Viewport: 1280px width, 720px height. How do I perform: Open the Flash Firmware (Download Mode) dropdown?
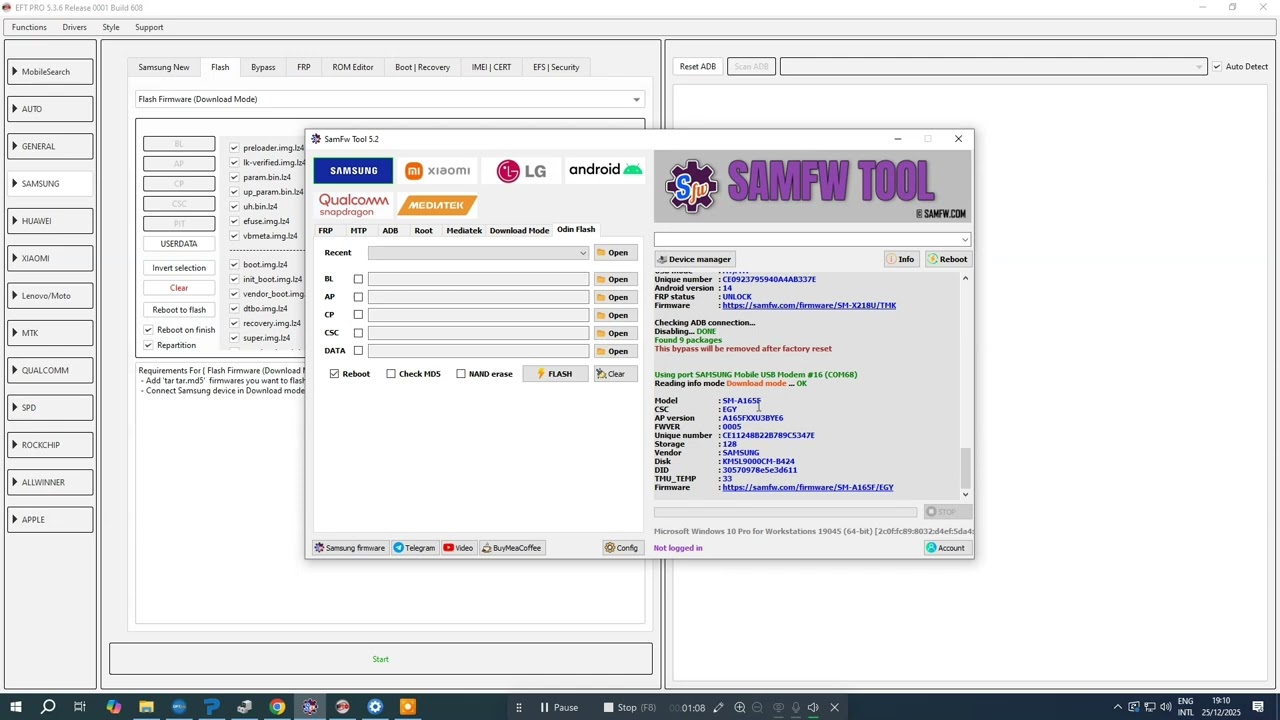390,99
